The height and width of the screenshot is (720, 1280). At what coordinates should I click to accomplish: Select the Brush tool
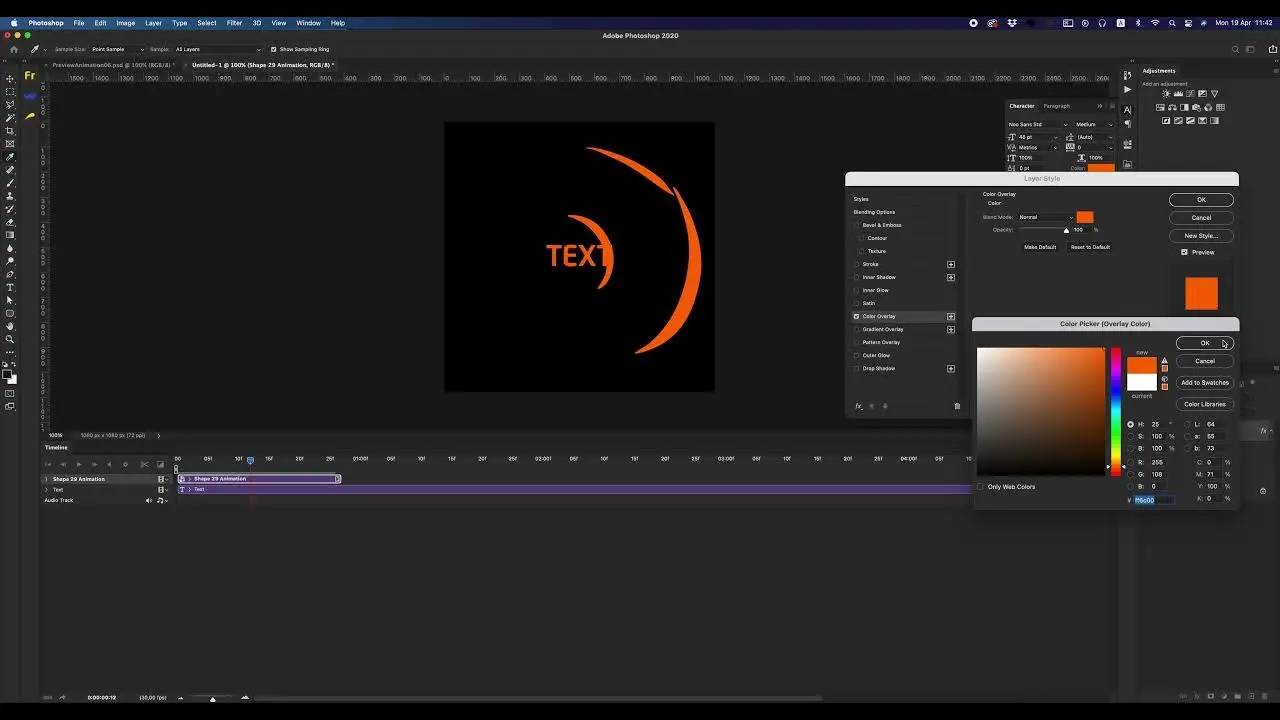click(x=10, y=183)
